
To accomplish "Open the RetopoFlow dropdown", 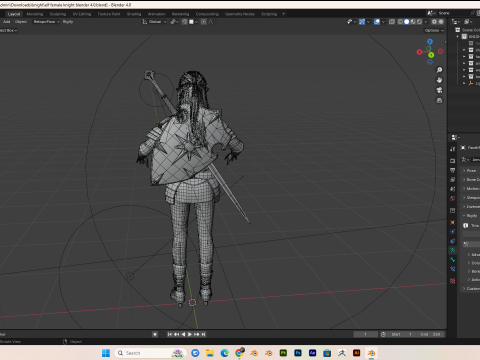I will [46, 22].
